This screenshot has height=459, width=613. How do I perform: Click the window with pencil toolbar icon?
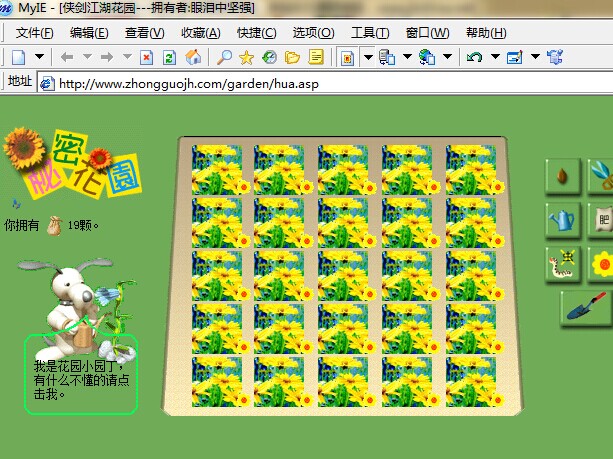click(514, 57)
